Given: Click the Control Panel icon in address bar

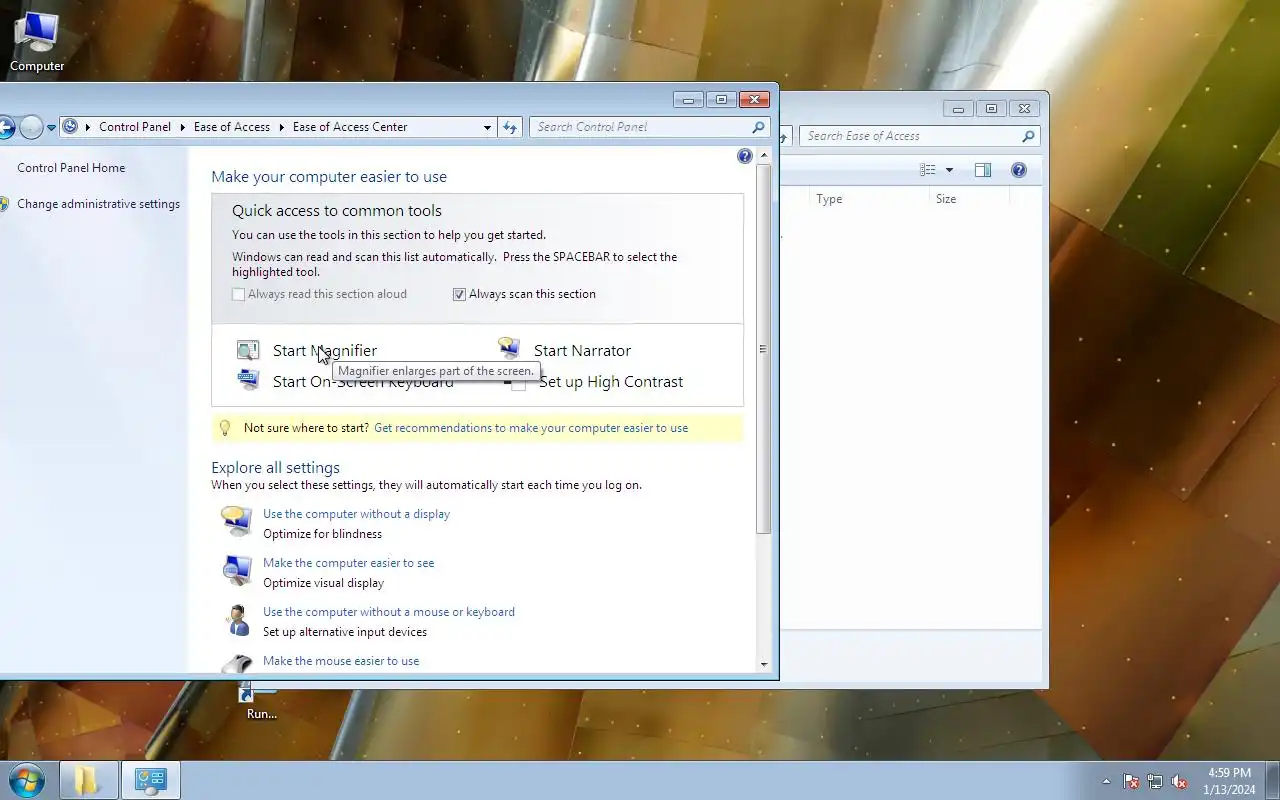Looking at the screenshot, I should coord(70,127).
